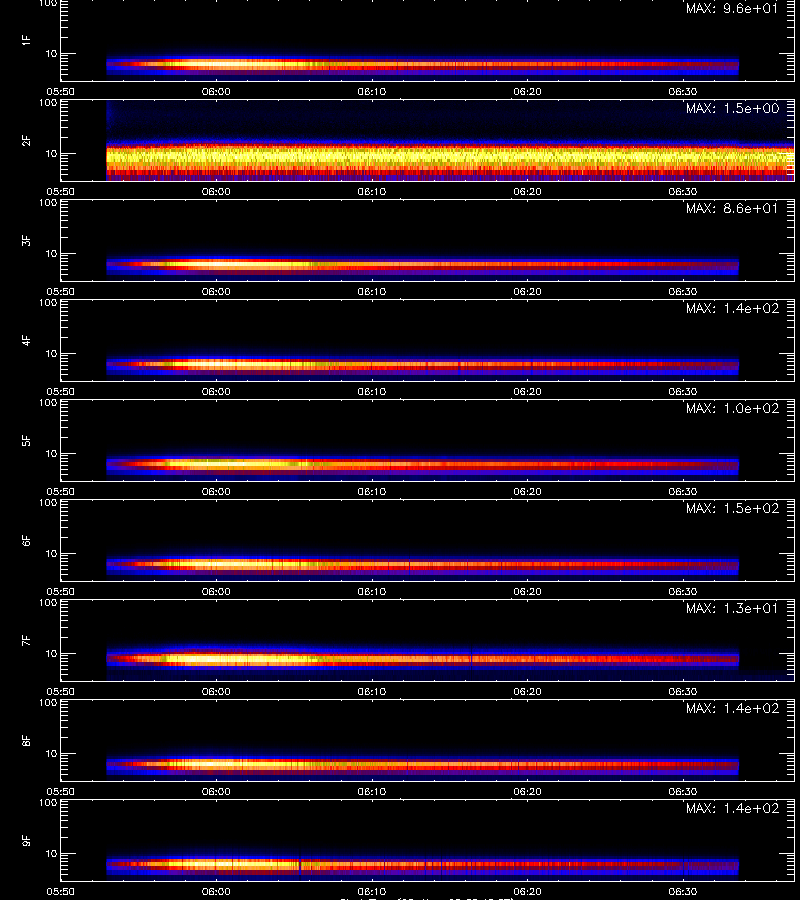Click the 100 y-axis label of panel 5F

tap(48, 402)
